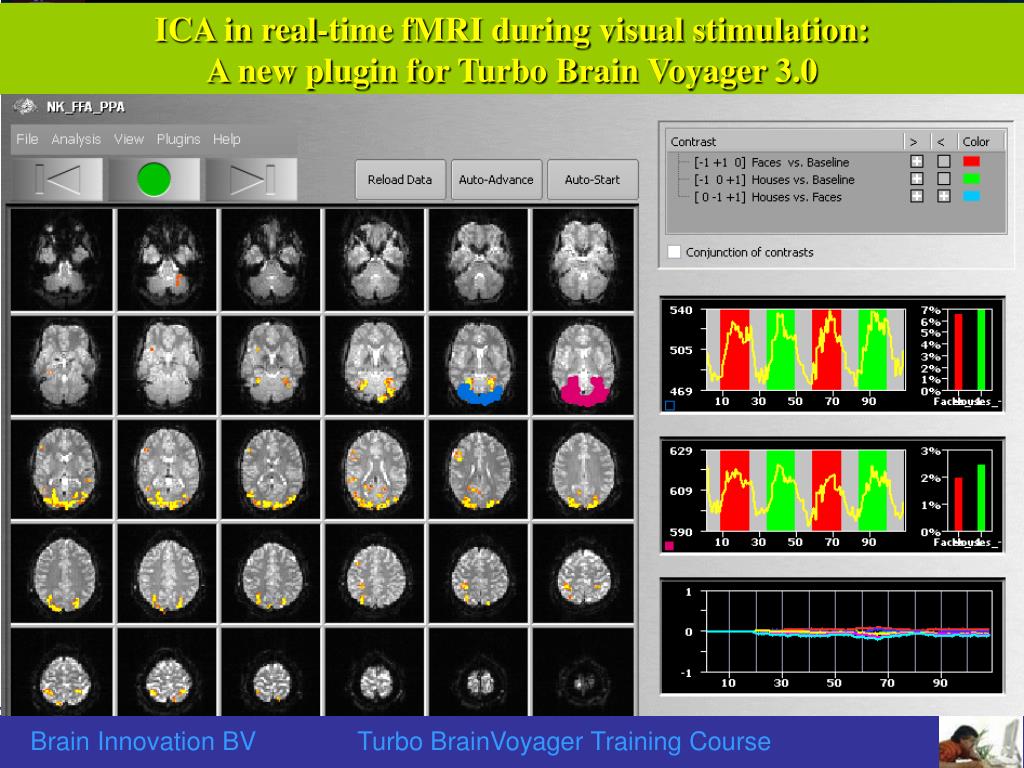The image size is (1024, 768).
Task: Click brain slice with magenta ROI overlay
Action: point(583,365)
